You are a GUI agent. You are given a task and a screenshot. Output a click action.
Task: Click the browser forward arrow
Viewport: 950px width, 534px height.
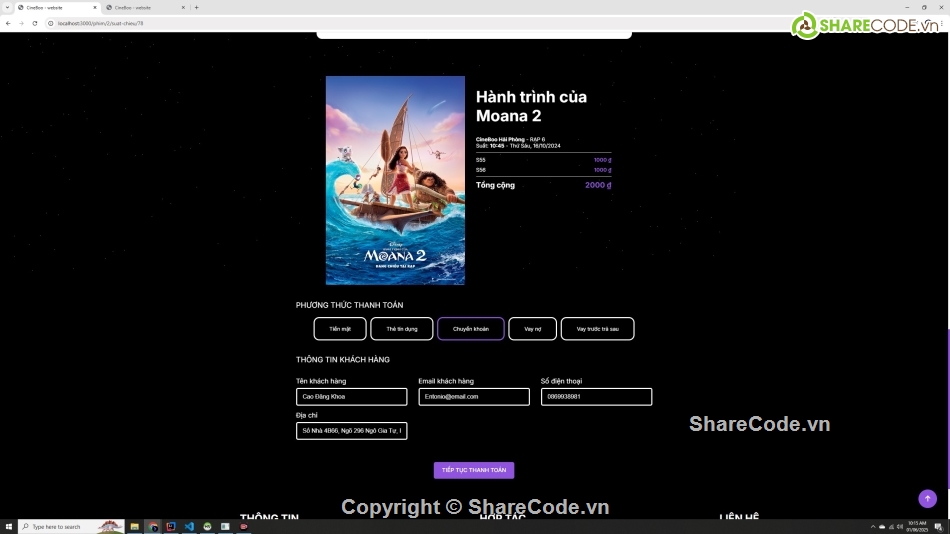coord(21,23)
